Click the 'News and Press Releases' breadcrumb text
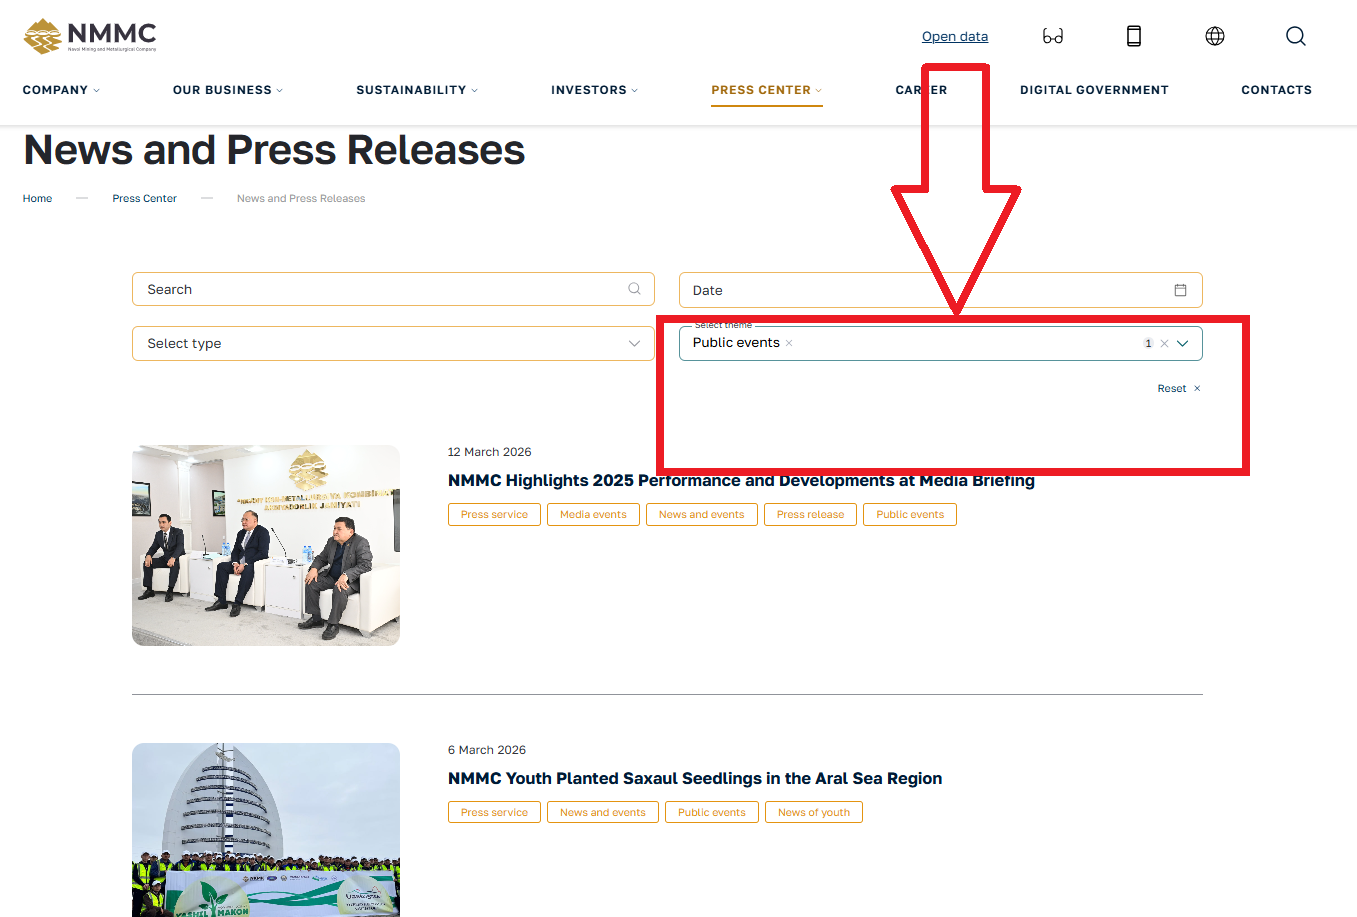The height and width of the screenshot is (917, 1357). click(301, 199)
